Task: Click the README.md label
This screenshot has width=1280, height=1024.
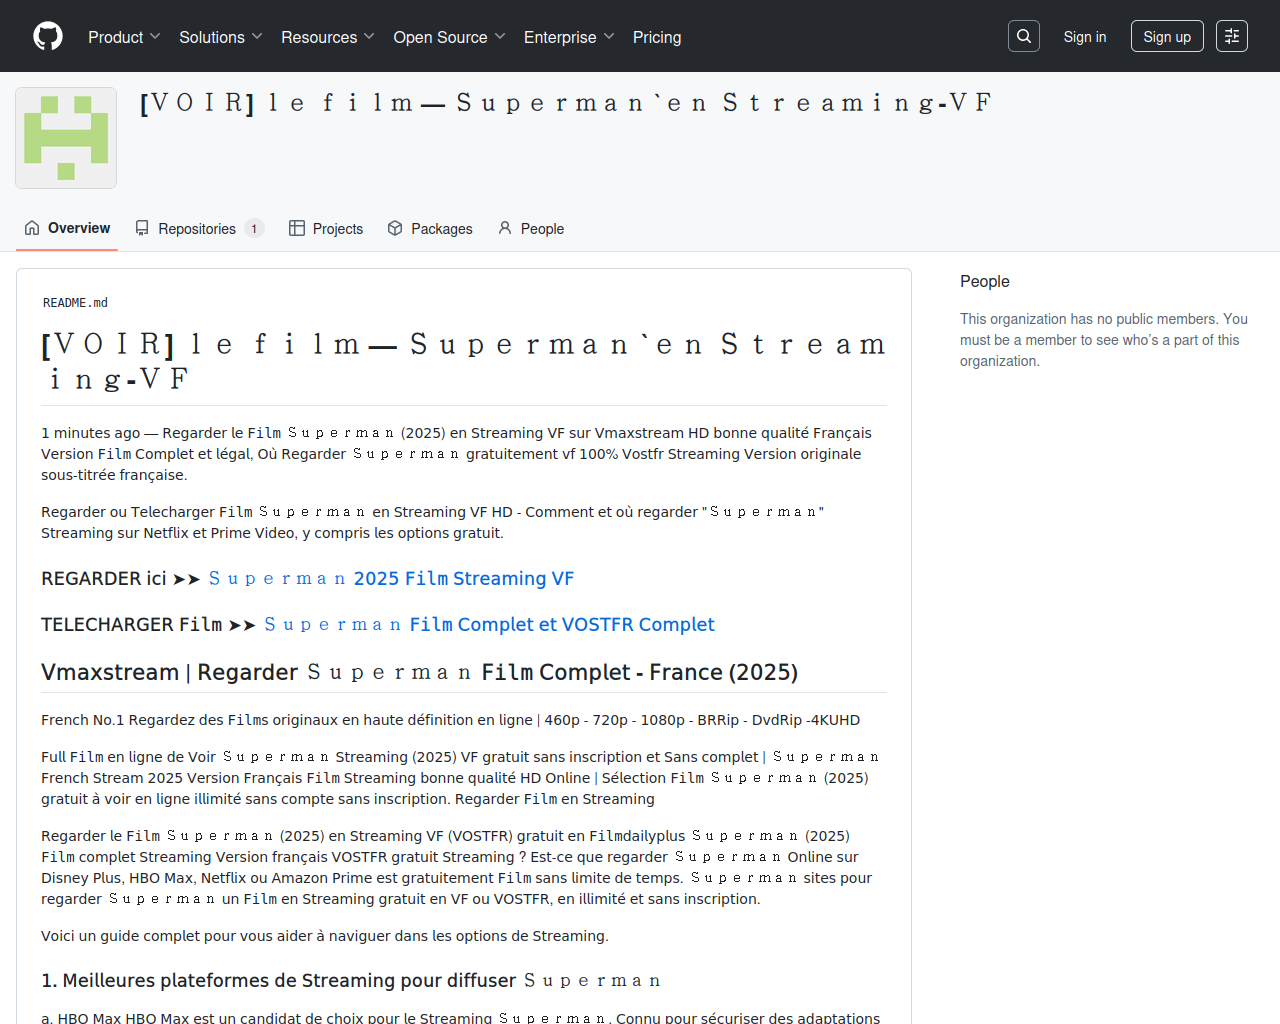Action: 75,303
